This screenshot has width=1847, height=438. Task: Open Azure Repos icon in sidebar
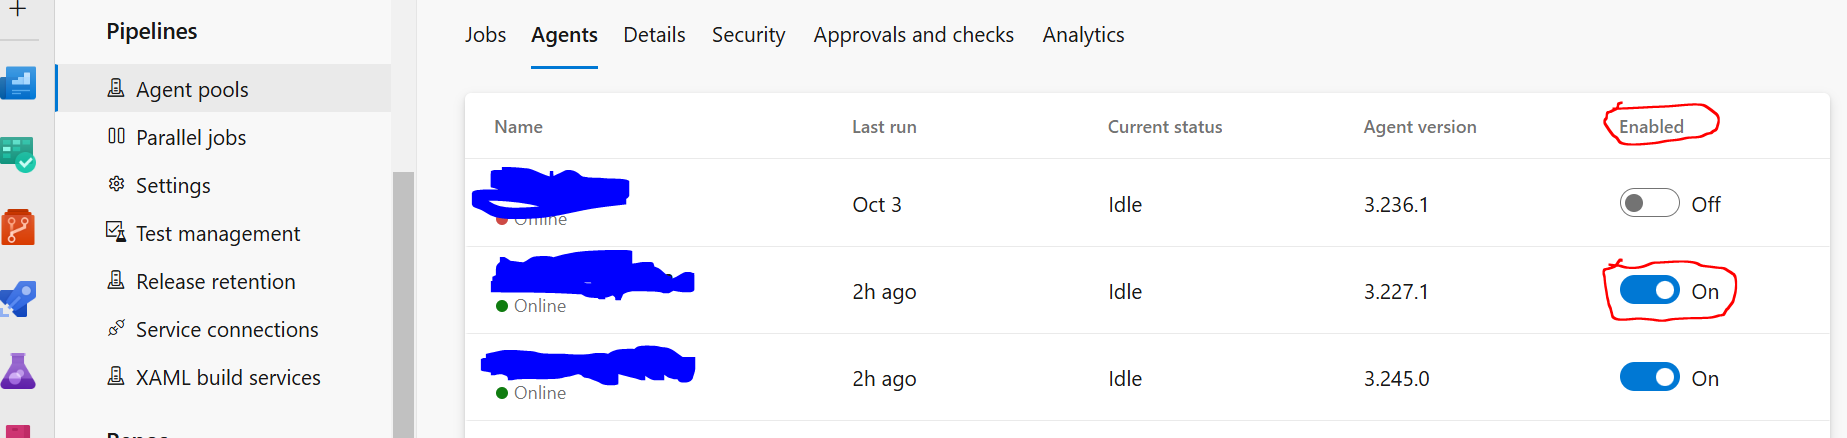pos(18,227)
